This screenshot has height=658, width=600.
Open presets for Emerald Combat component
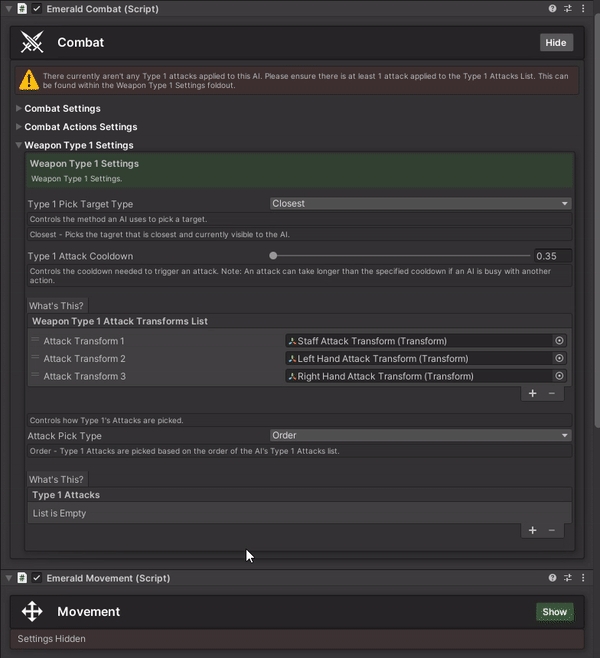coord(567,8)
